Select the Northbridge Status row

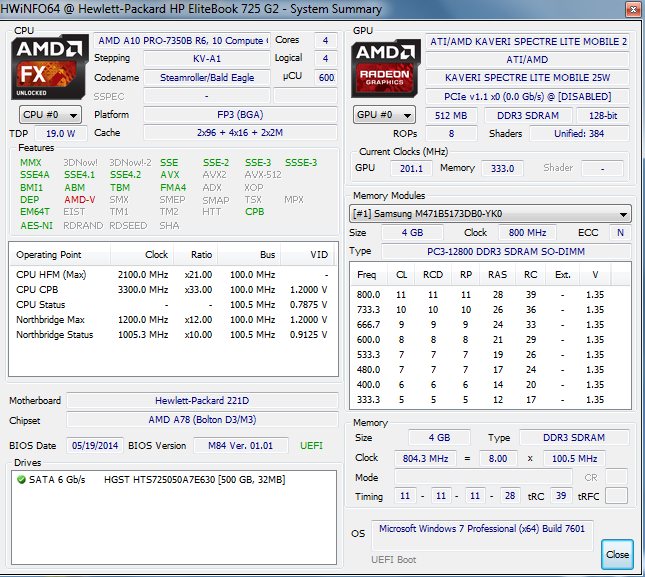(x=172, y=335)
